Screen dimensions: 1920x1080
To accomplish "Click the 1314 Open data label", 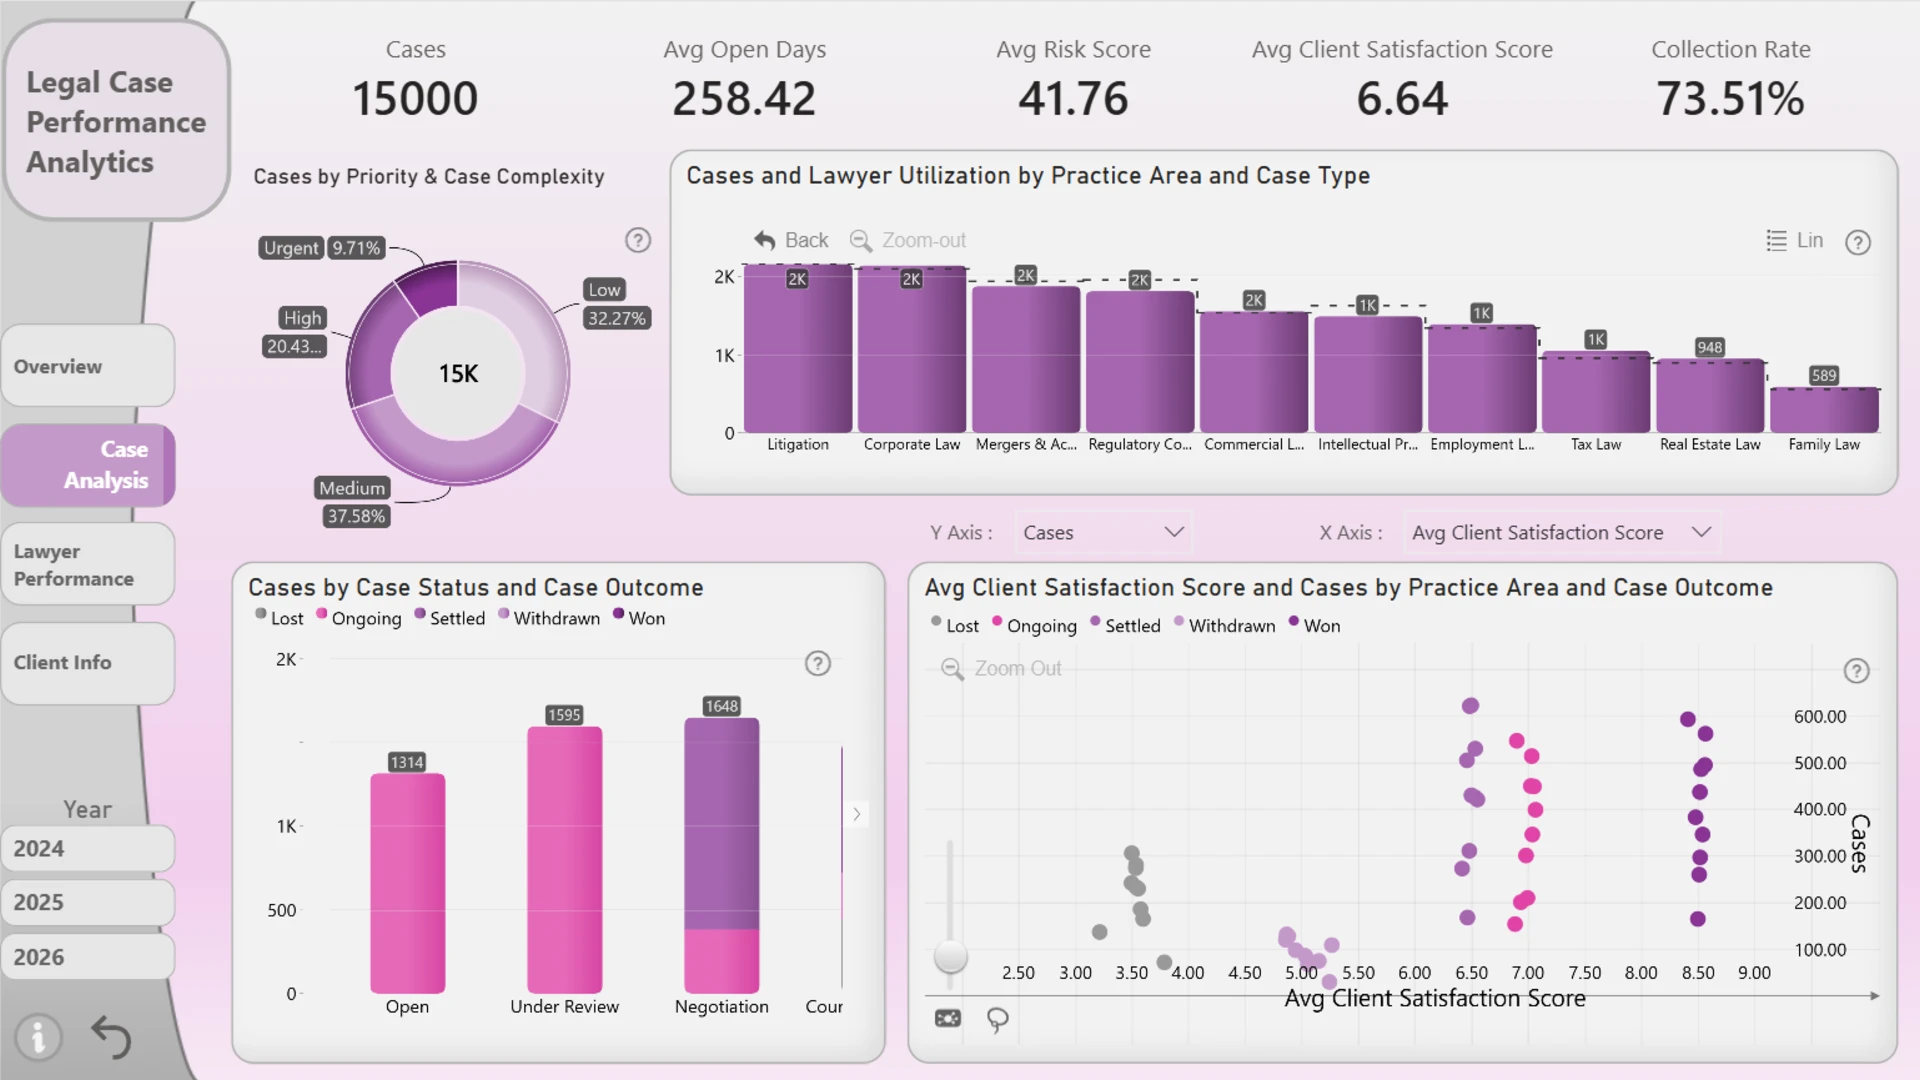I will point(407,762).
